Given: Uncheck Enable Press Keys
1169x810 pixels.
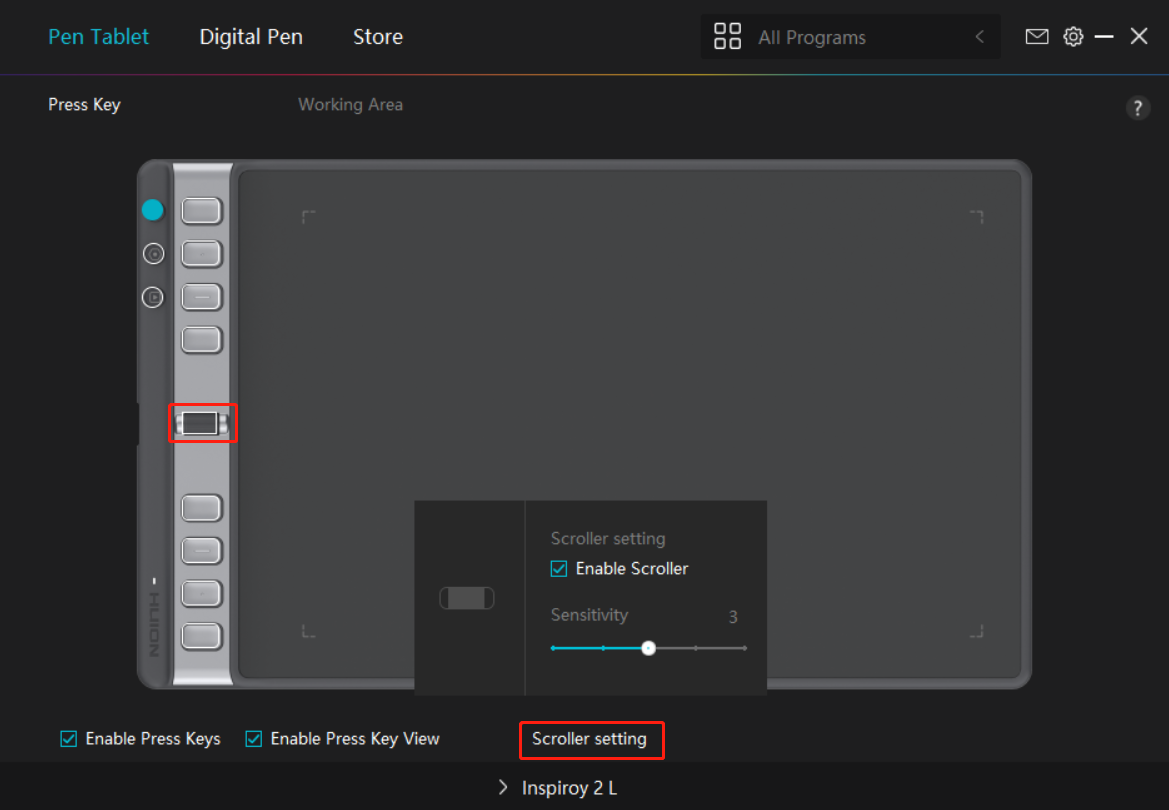Looking at the screenshot, I should coord(69,739).
